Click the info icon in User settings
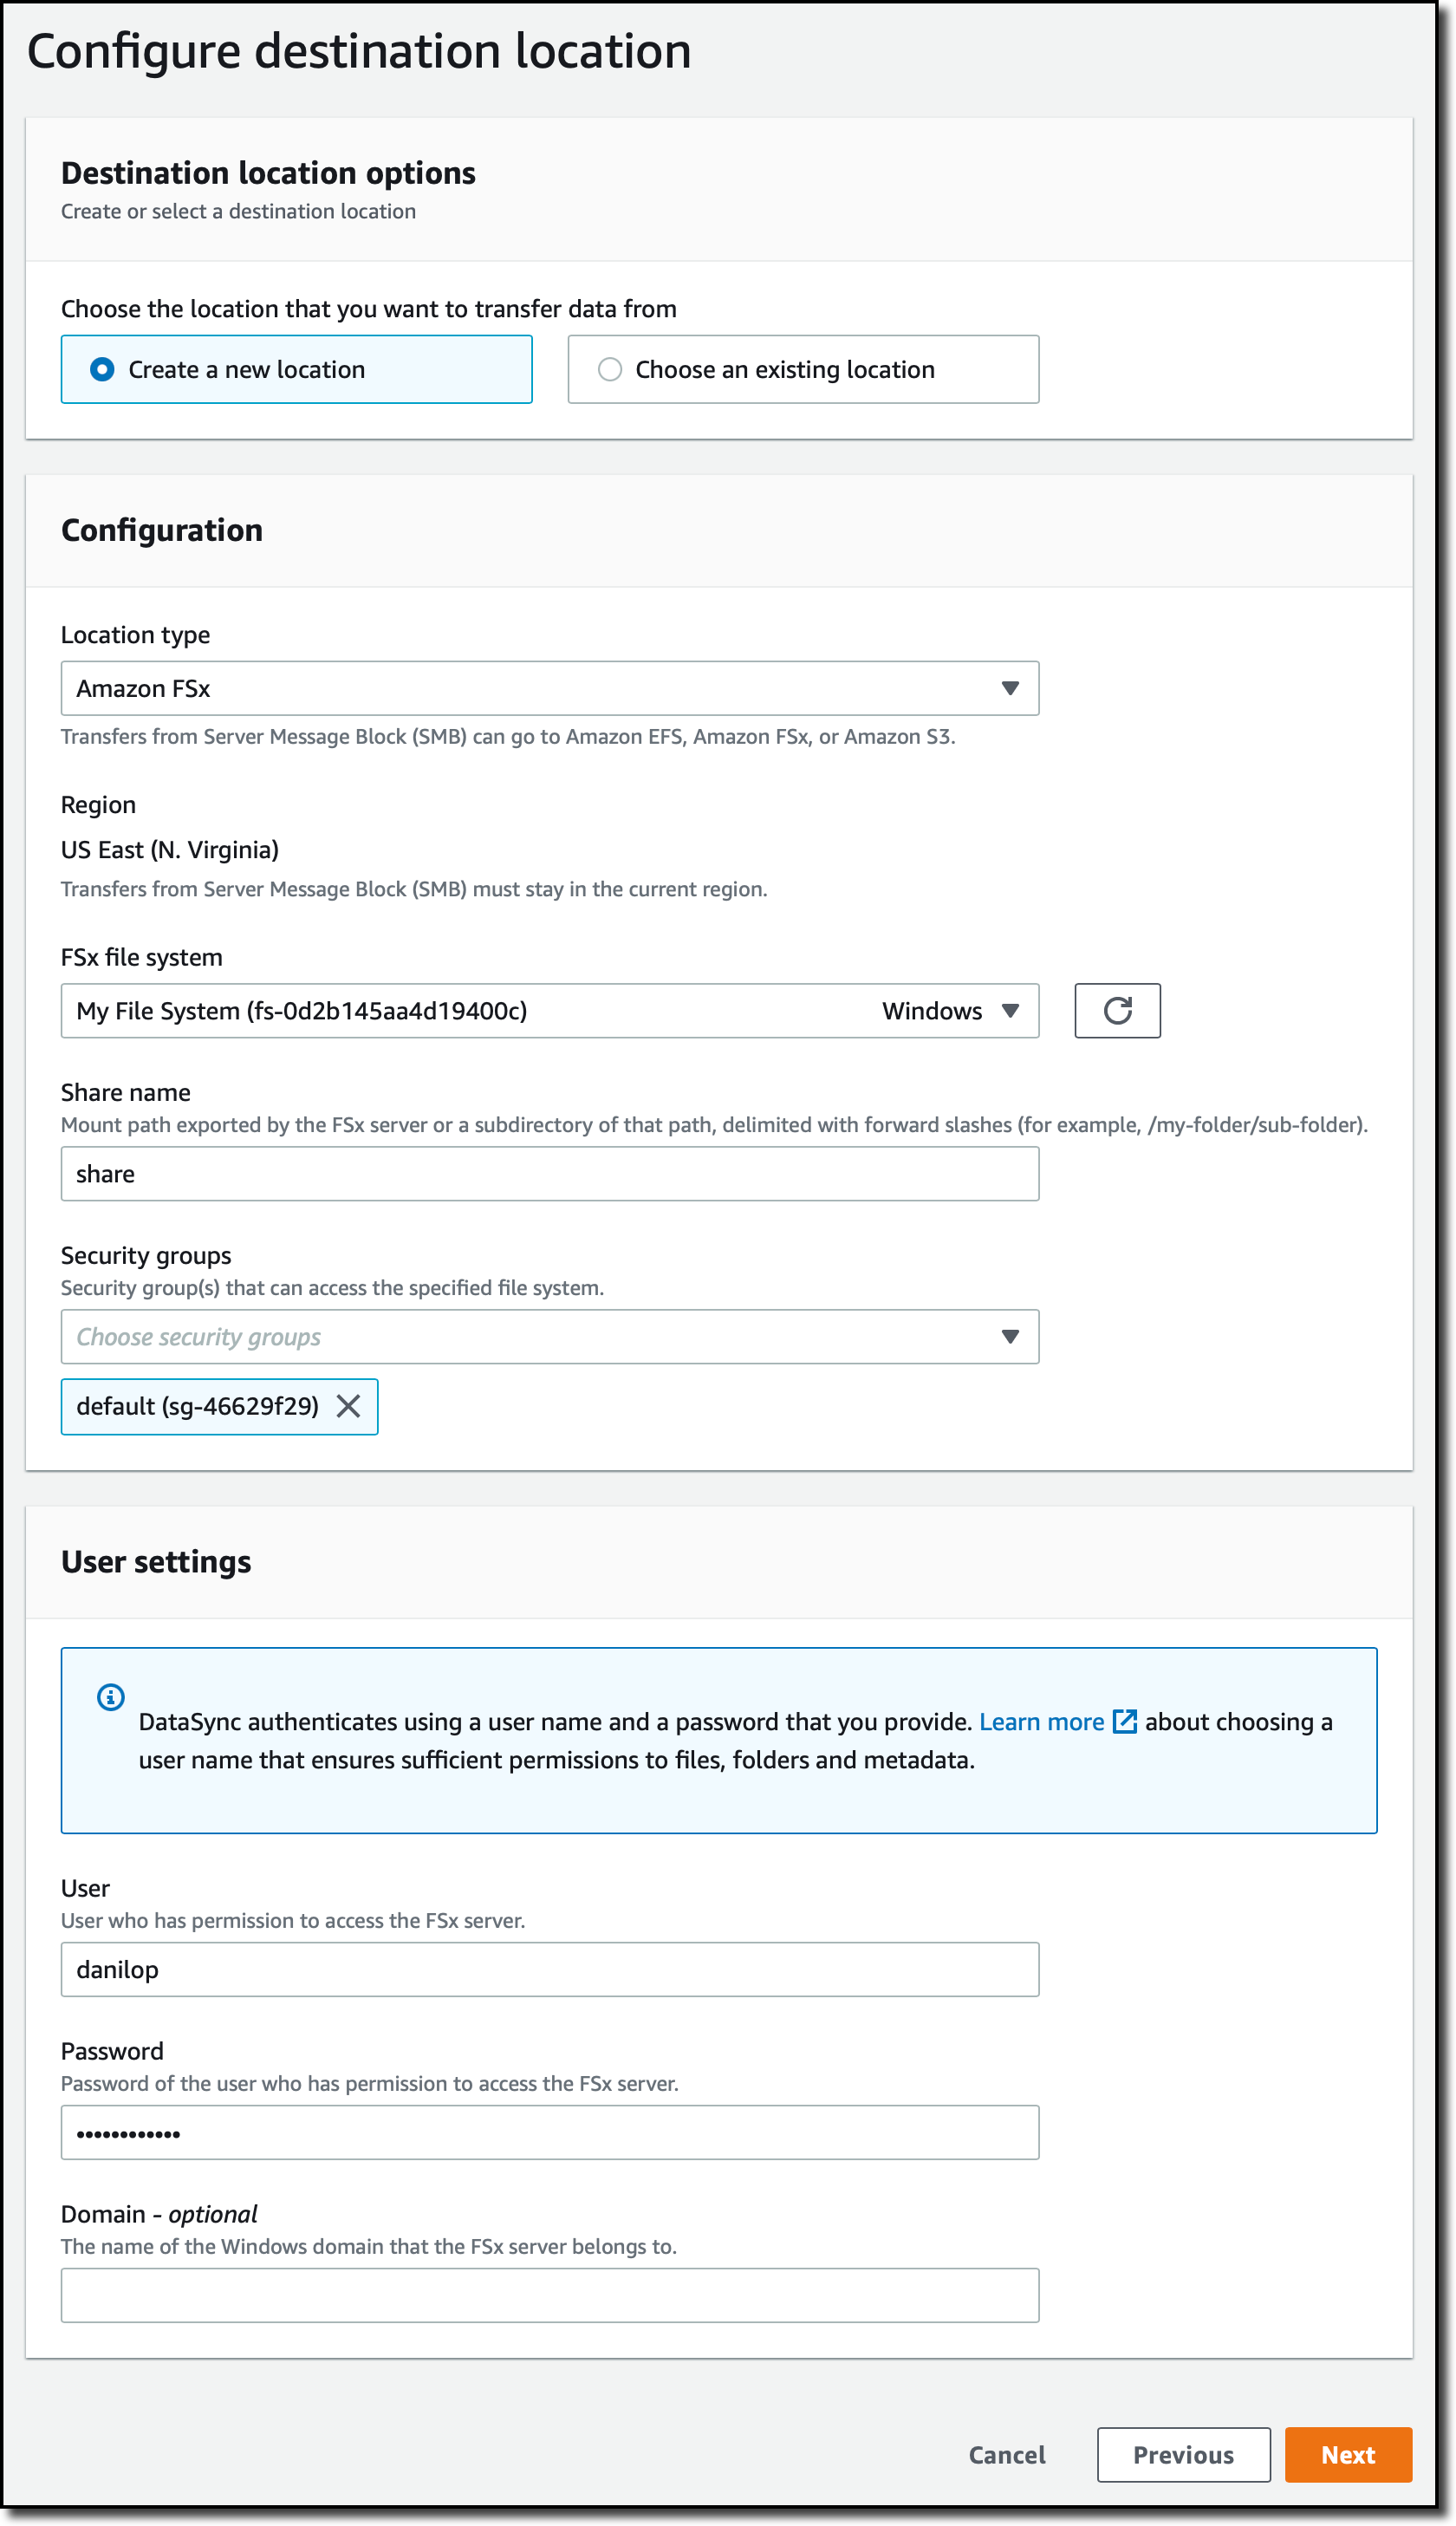1456x2526 pixels. (x=111, y=1696)
